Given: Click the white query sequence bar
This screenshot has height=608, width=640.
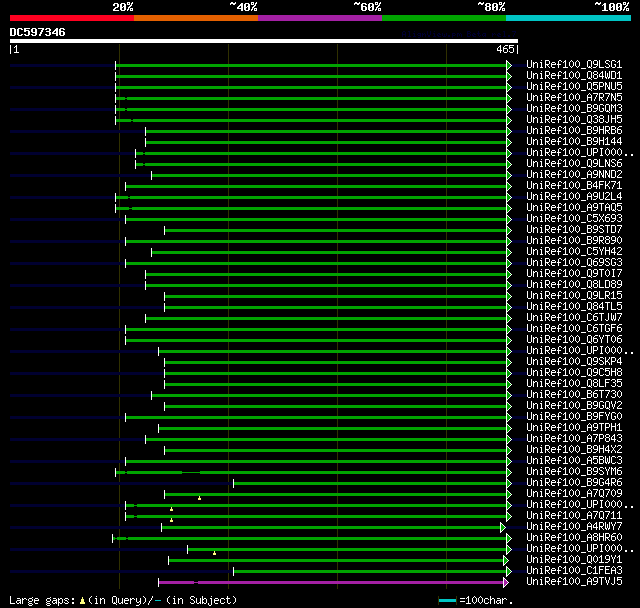Looking at the screenshot, I should pos(264,41).
